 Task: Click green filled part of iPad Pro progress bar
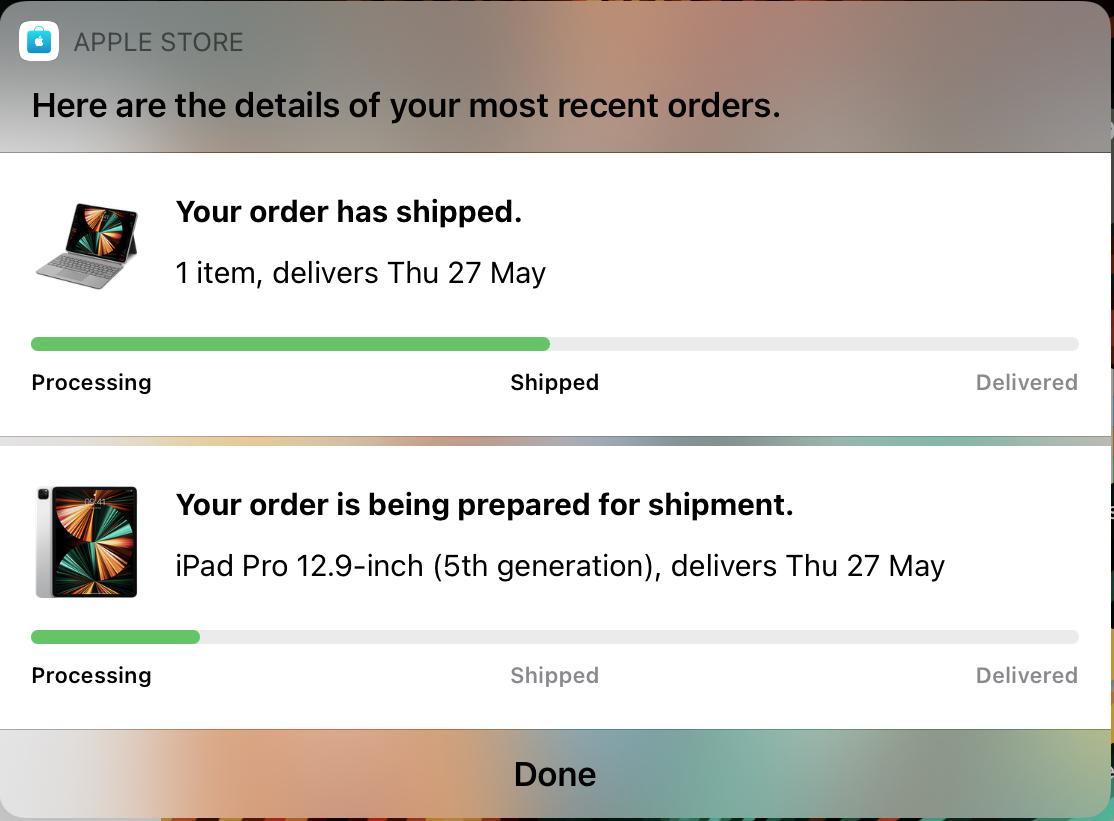tap(115, 637)
